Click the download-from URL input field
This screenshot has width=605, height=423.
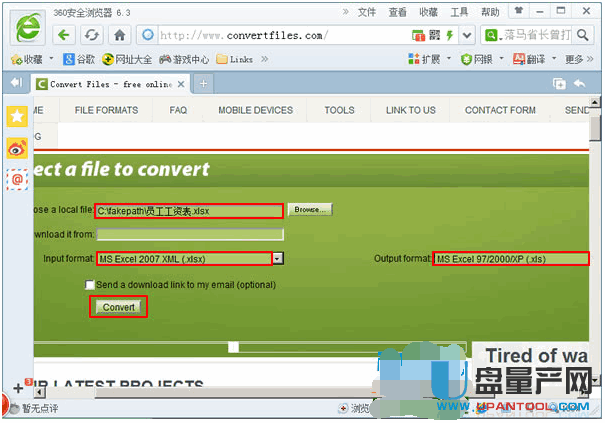click(x=189, y=234)
